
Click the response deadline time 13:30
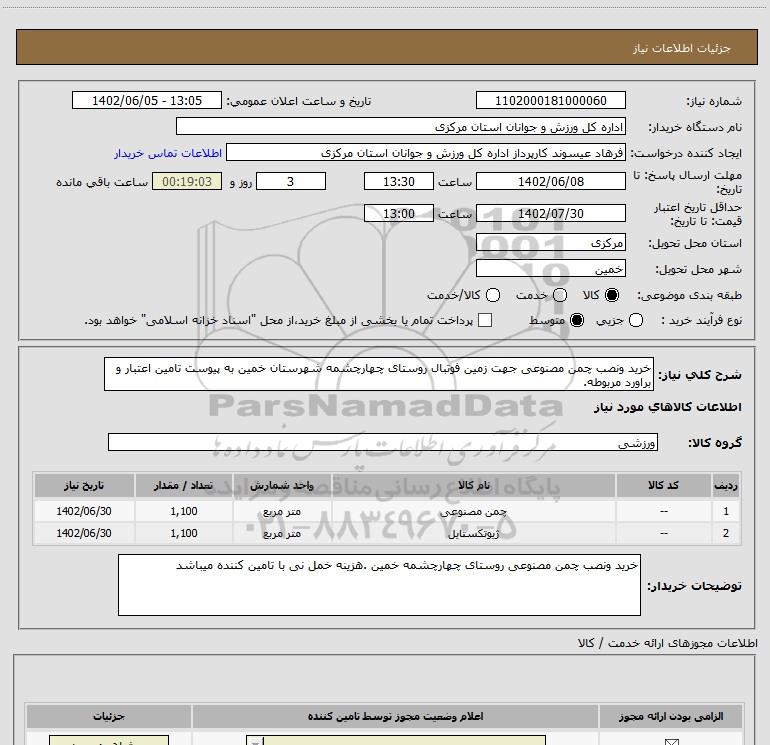coord(399,181)
